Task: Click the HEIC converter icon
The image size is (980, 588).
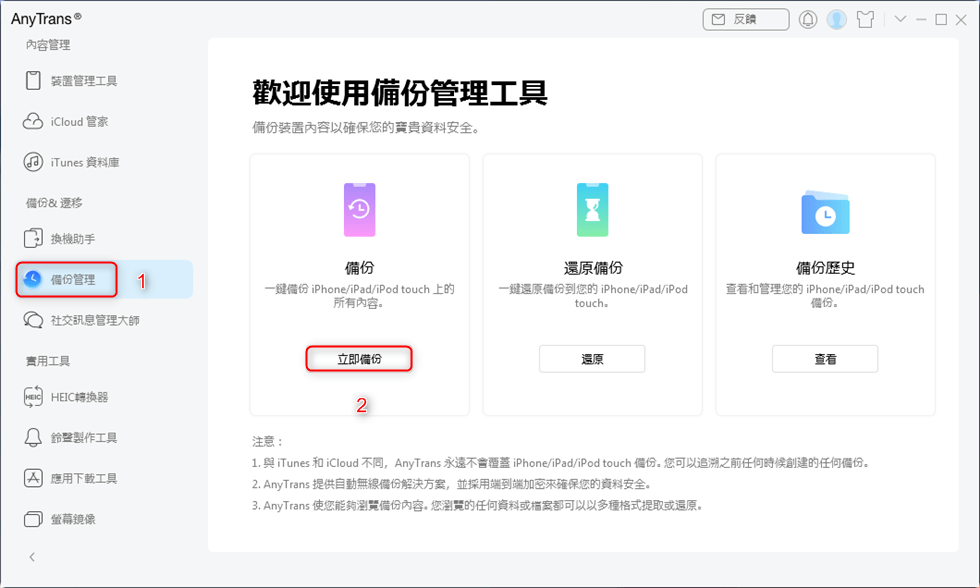Action: coord(33,397)
